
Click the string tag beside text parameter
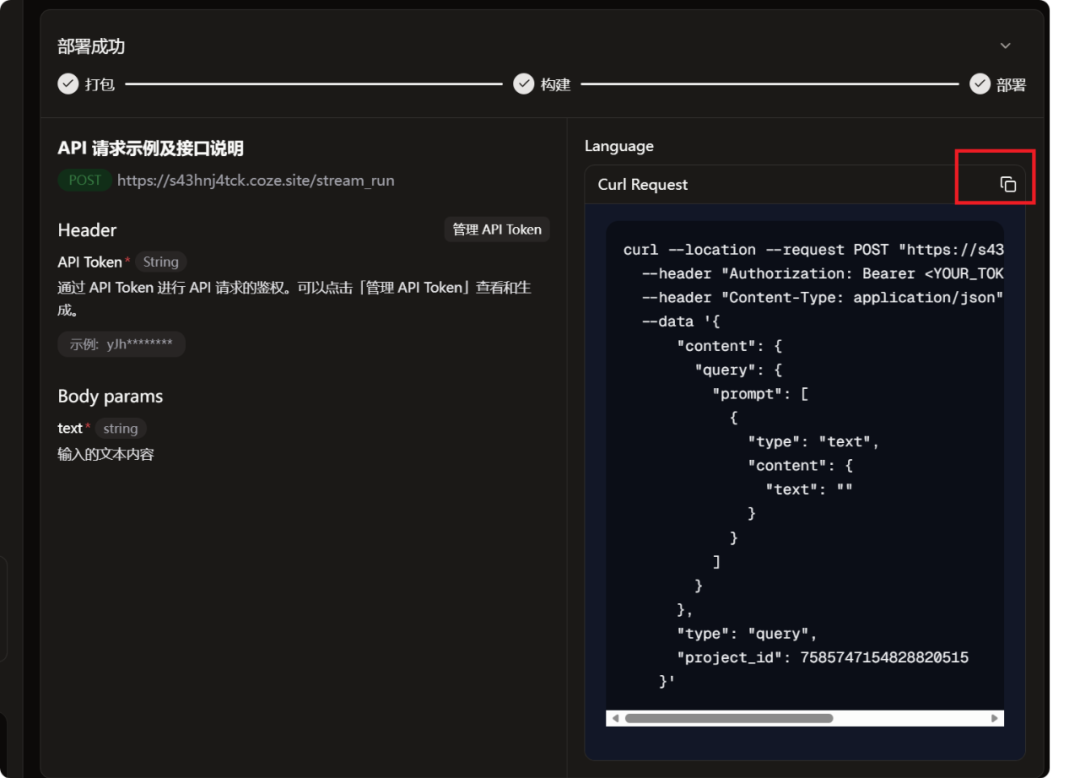pyautogui.click(x=120, y=428)
